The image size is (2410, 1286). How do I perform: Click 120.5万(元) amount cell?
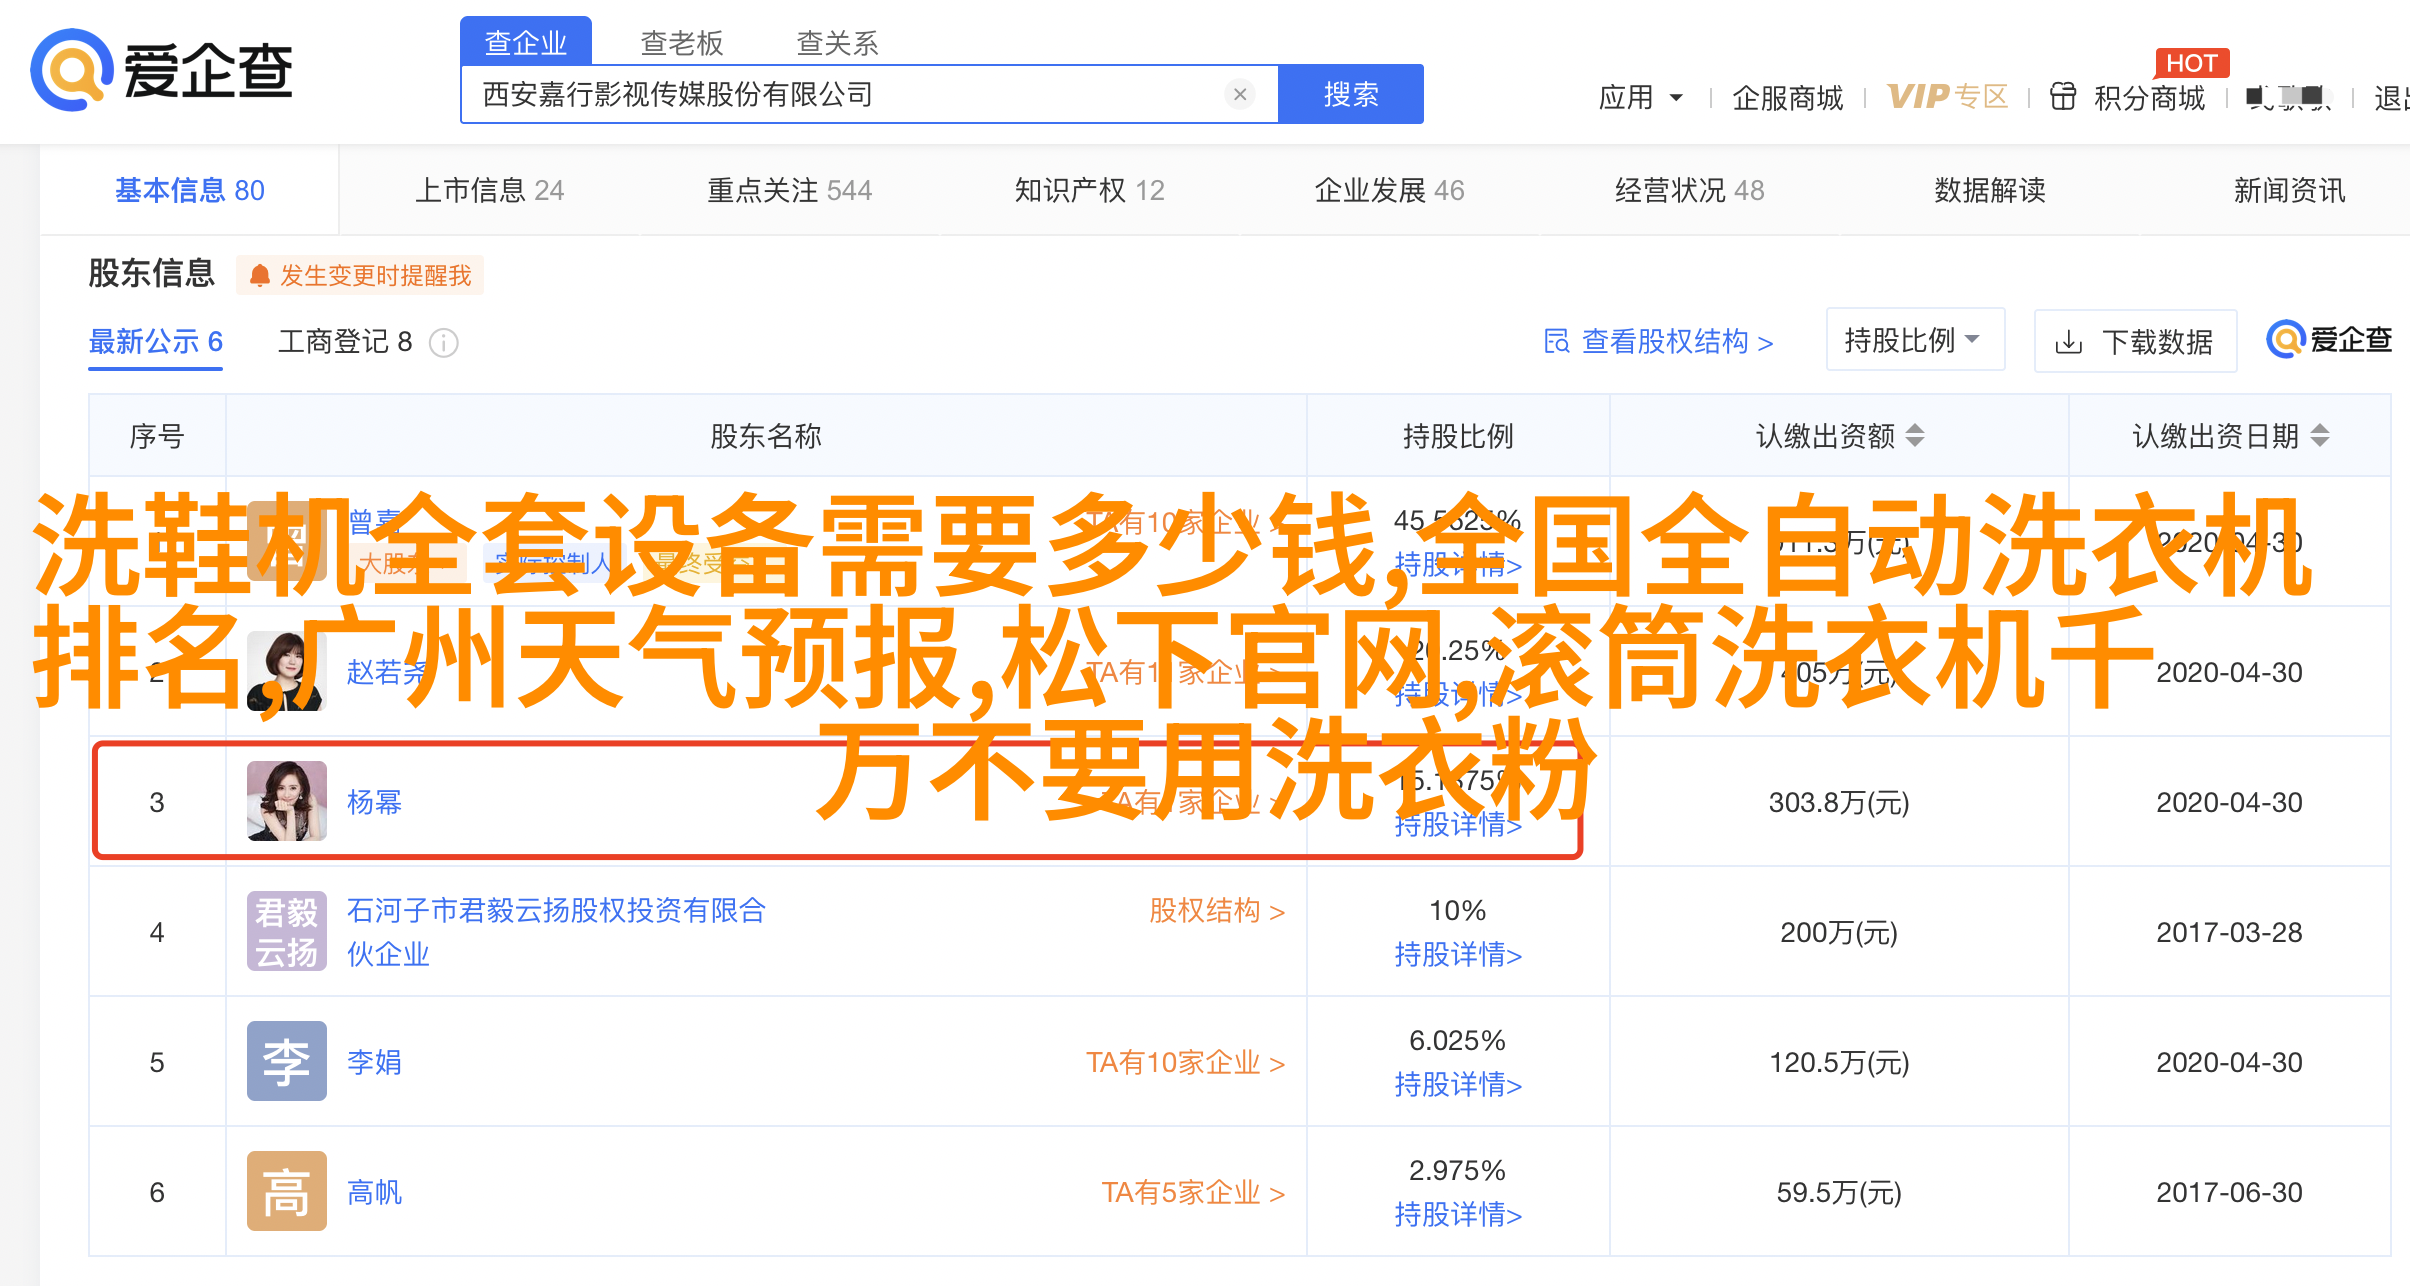(1839, 1062)
